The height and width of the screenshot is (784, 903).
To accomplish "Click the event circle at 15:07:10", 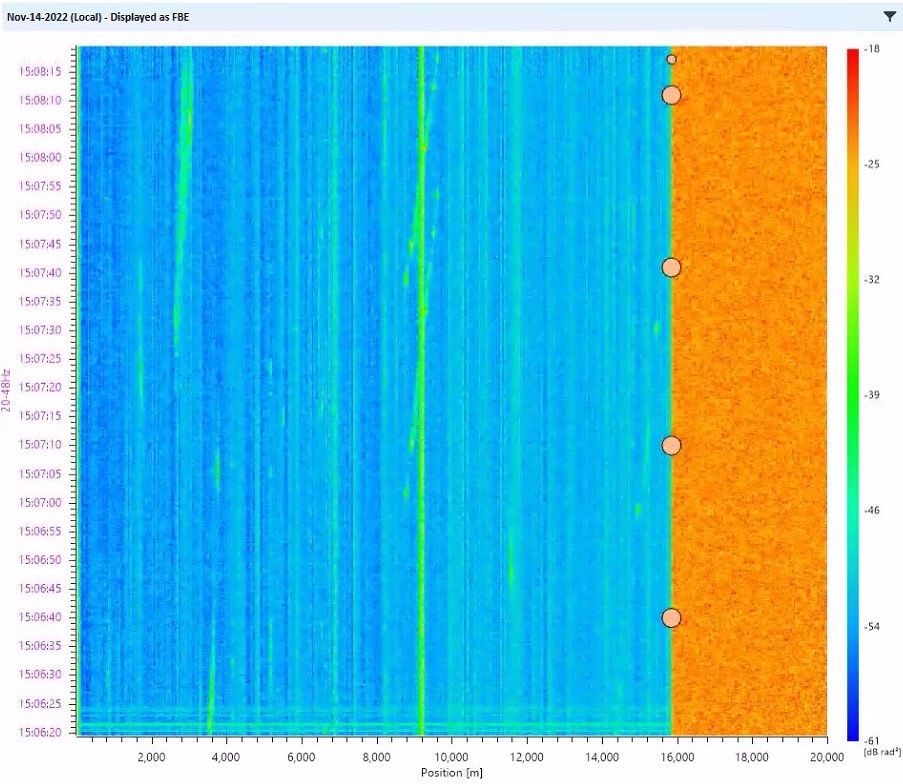I will click(x=671, y=446).
